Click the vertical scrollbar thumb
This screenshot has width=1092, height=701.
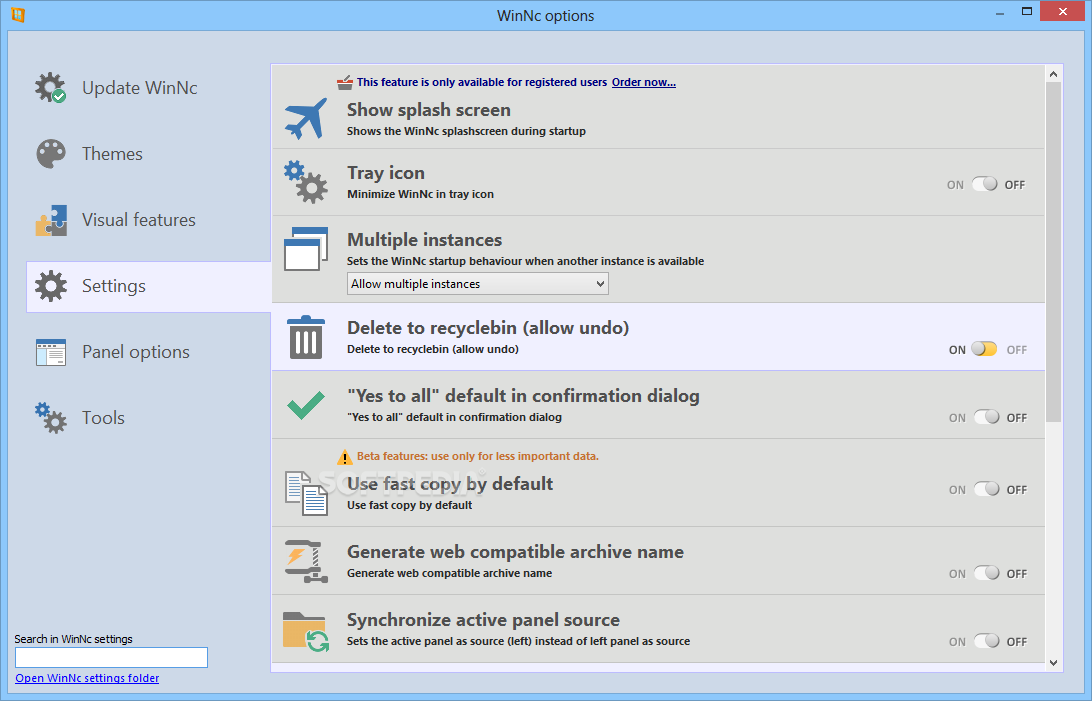click(1053, 252)
